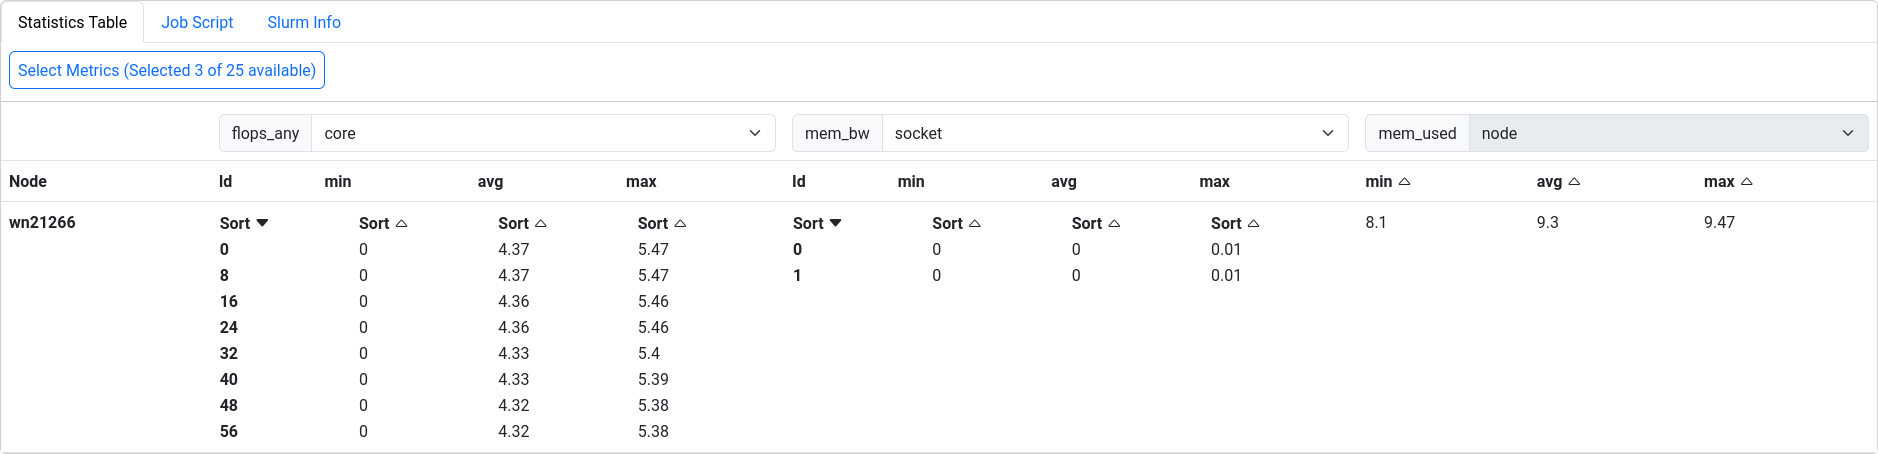1878x454 pixels.
Task: Sort mem_used by avg column header
Action: coord(1558,182)
